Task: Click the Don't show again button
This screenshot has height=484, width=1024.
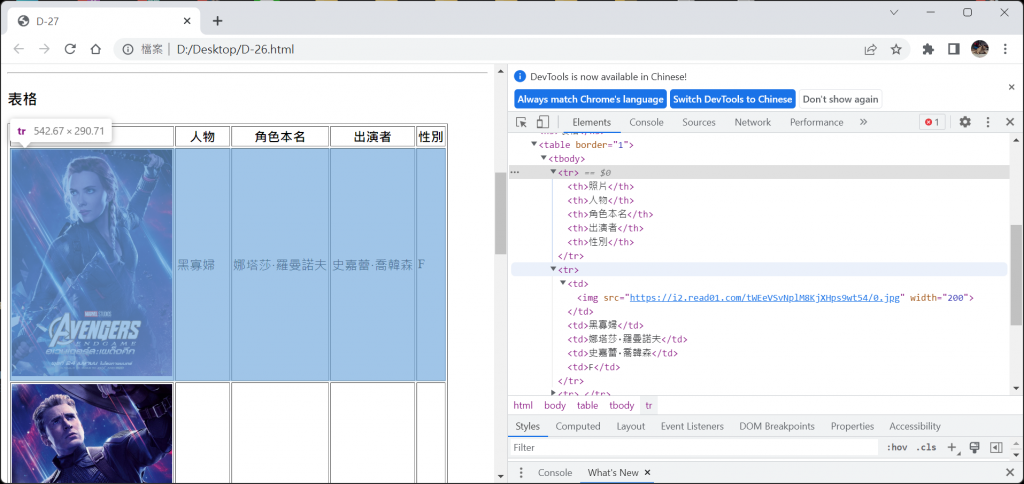Action: [x=840, y=99]
